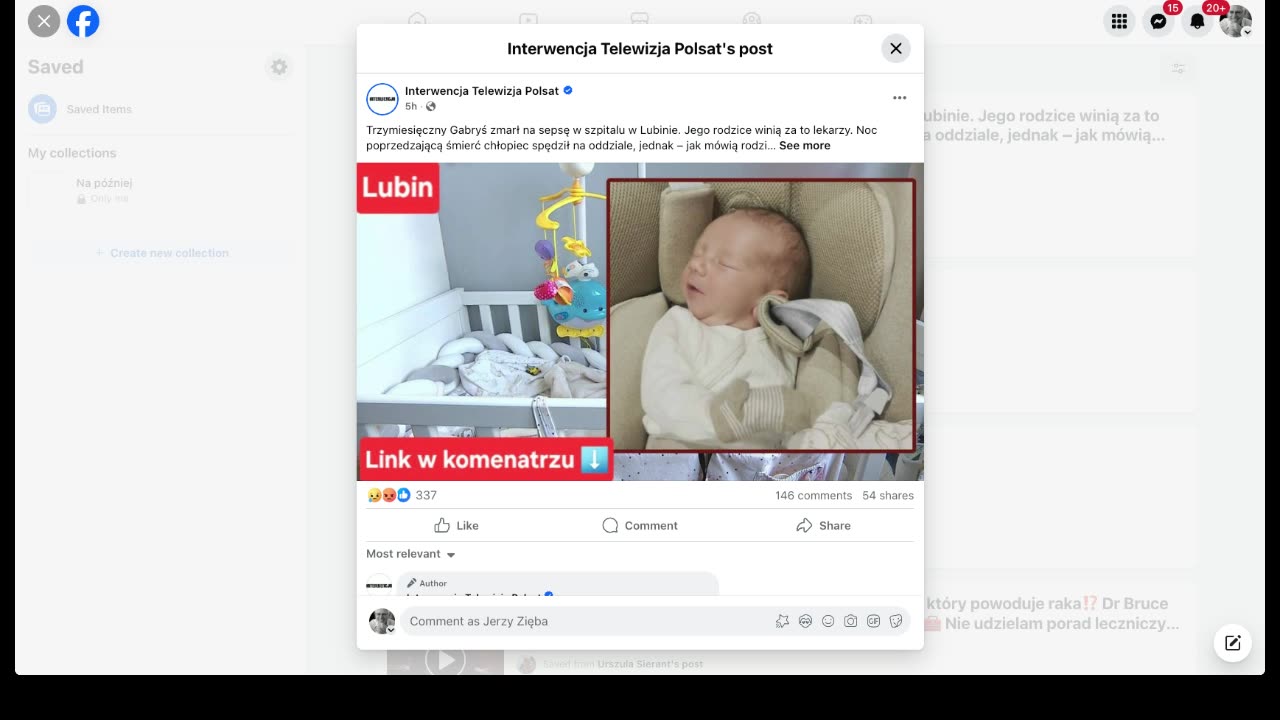Attach a photo with the camera icon
Image resolution: width=1280 pixels, height=720 pixels.
(850, 621)
